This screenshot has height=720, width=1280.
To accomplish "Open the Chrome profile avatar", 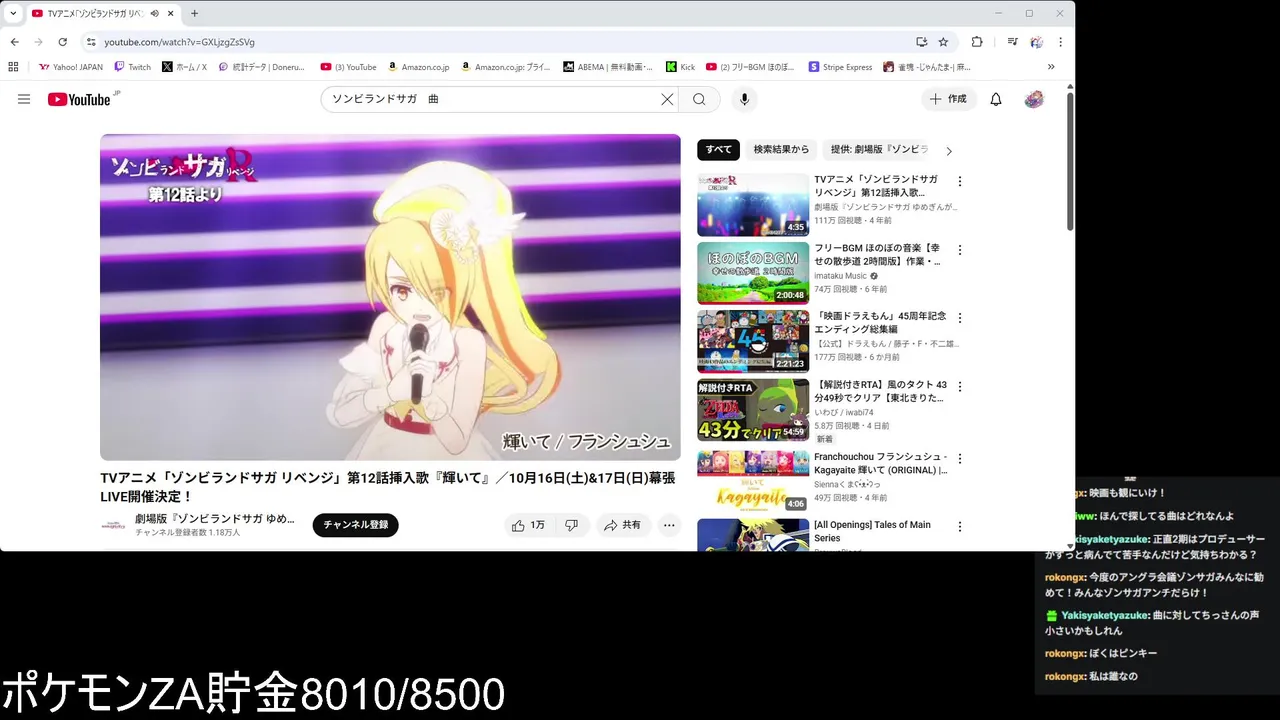I will coord(1036,42).
